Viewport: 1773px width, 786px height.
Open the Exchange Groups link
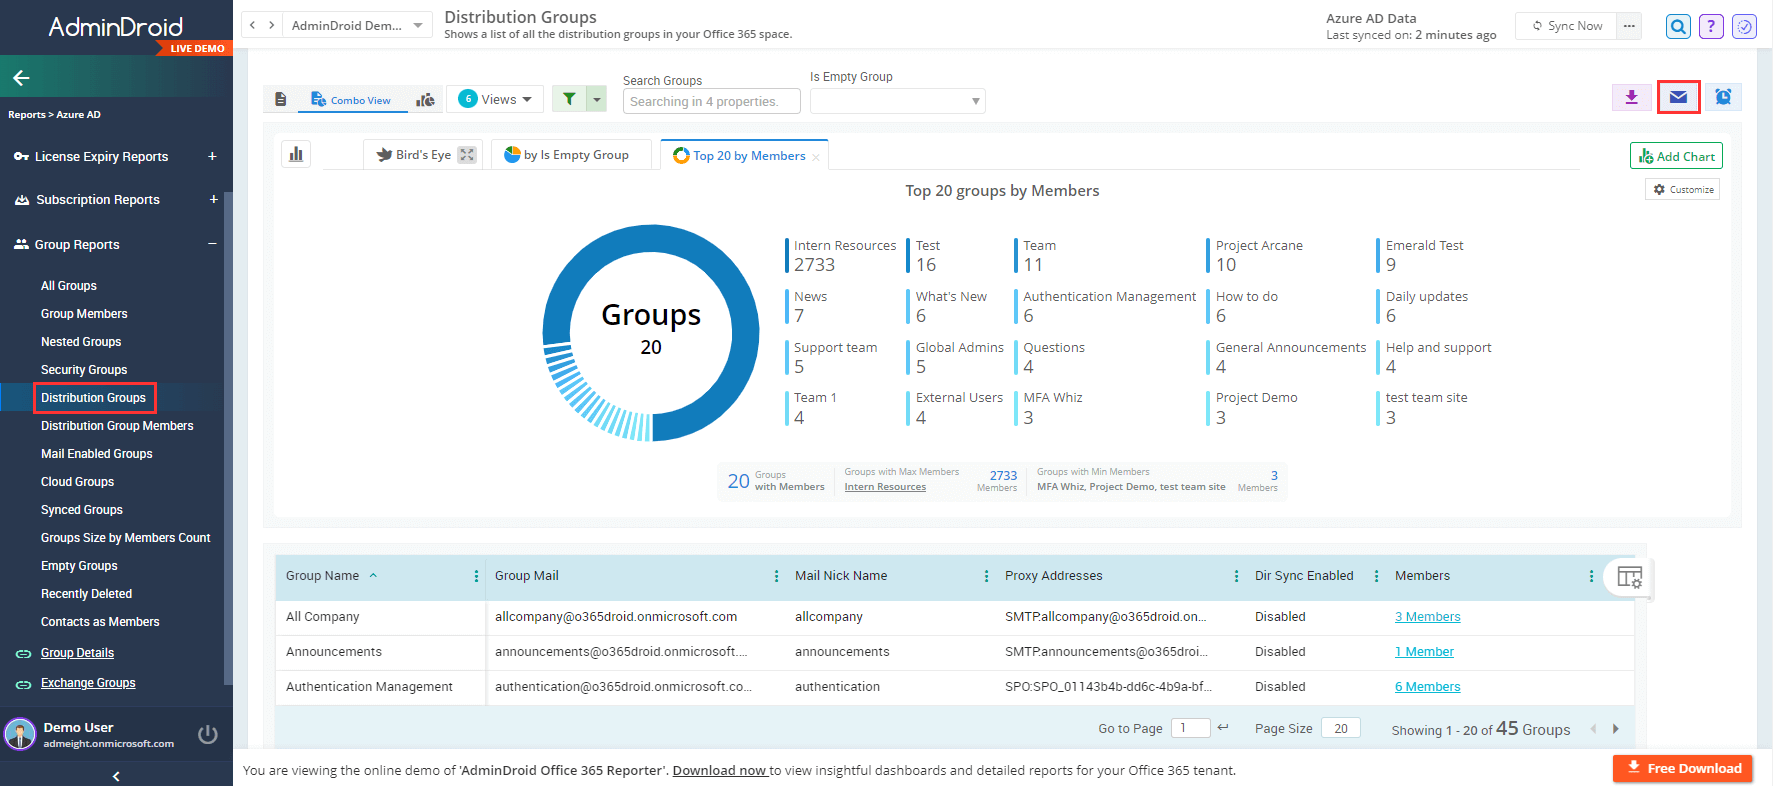click(x=88, y=683)
